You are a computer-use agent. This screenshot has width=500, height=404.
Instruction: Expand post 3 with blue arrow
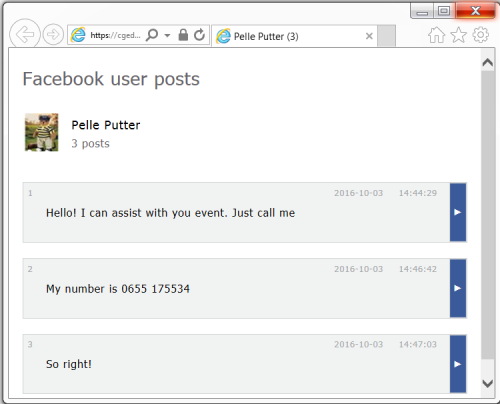[x=458, y=364]
